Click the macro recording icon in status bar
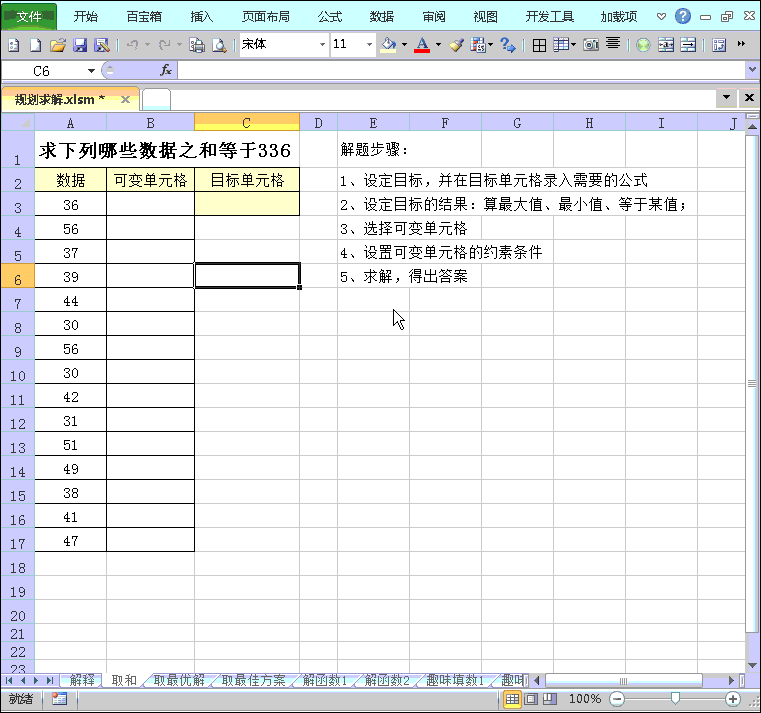 click(59, 698)
